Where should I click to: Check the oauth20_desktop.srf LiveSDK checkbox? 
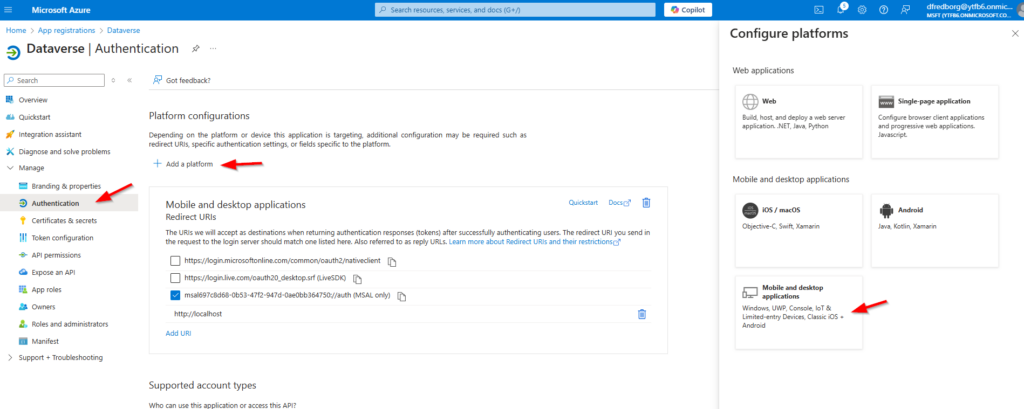(175, 278)
